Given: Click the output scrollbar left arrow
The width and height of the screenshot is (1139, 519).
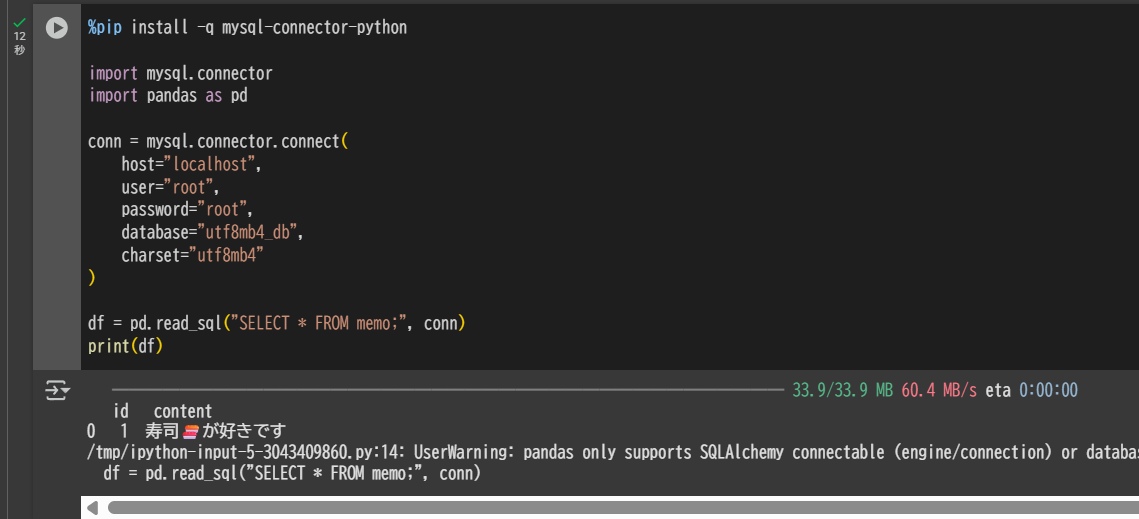Looking at the screenshot, I should tap(93, 508).
